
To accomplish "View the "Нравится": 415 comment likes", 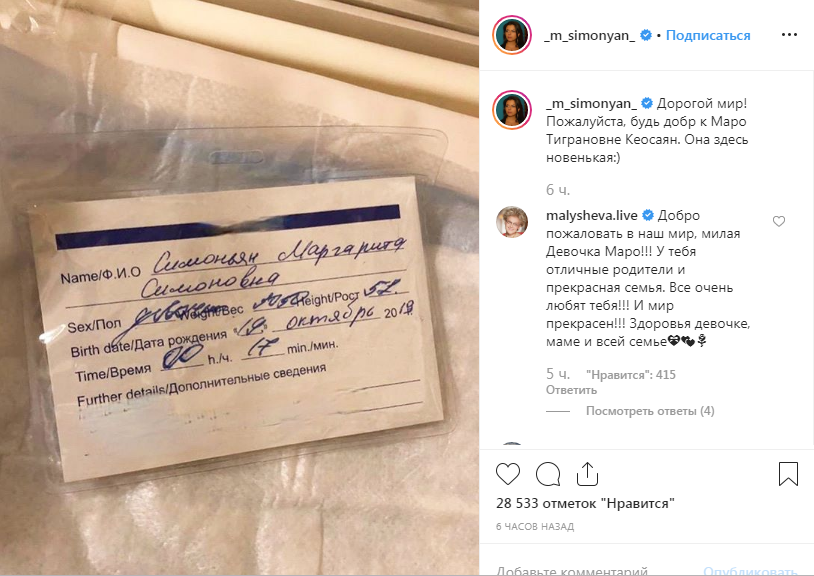I will [631, 375].
